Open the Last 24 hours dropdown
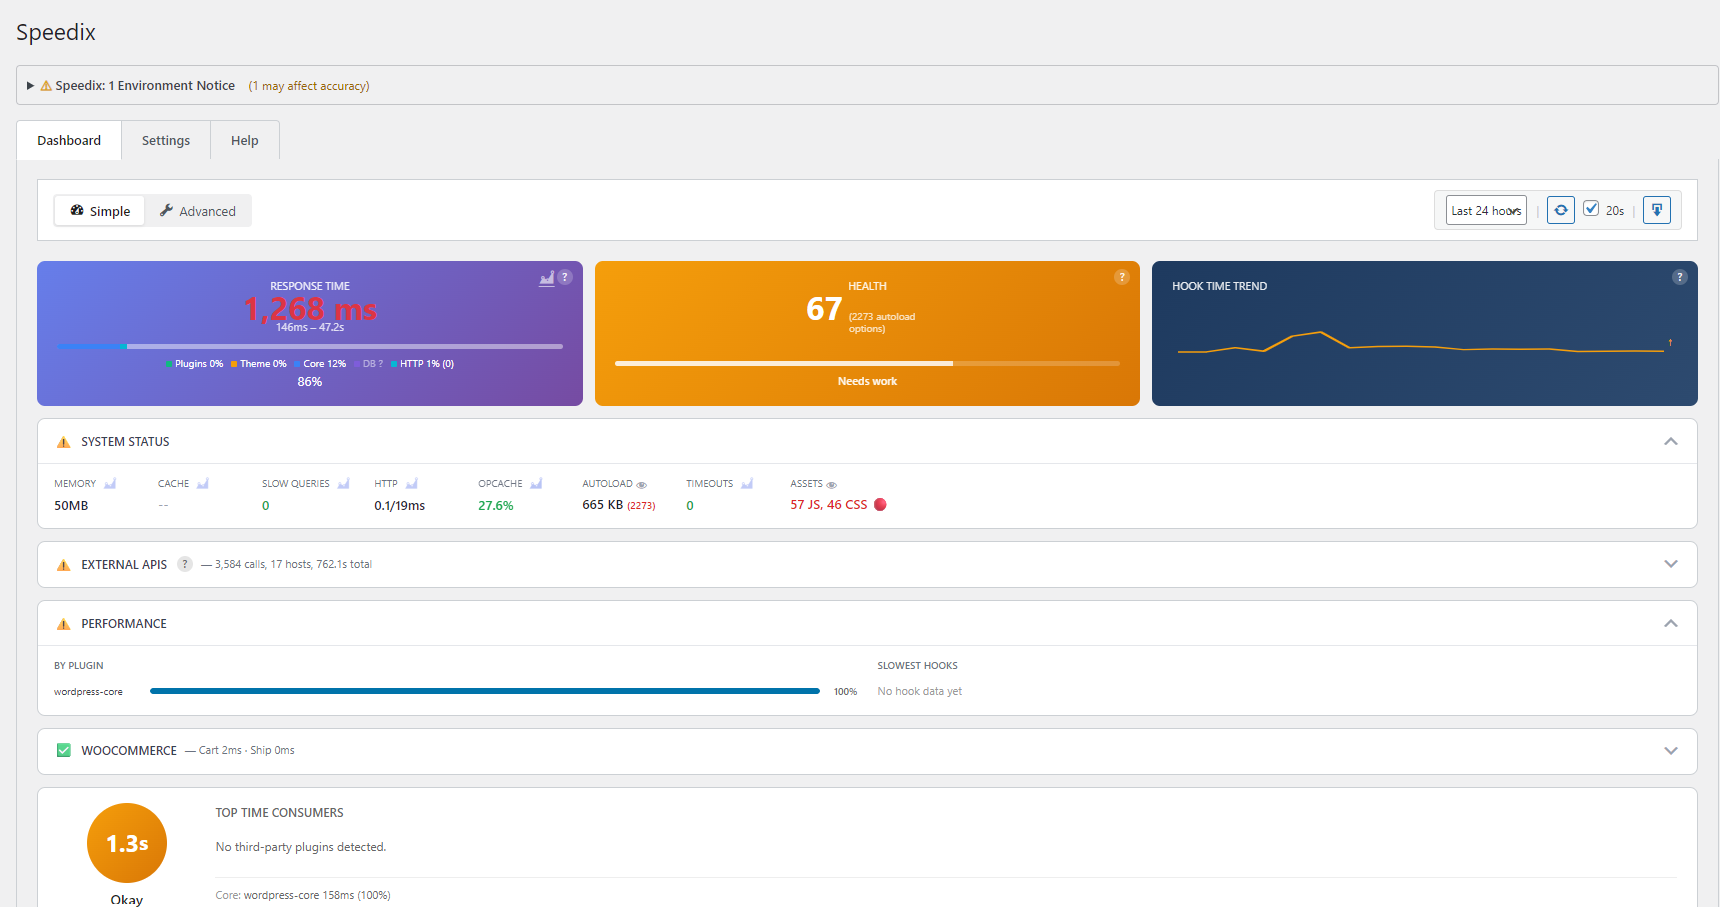 pyautogui.click(x=1485, y=210)
